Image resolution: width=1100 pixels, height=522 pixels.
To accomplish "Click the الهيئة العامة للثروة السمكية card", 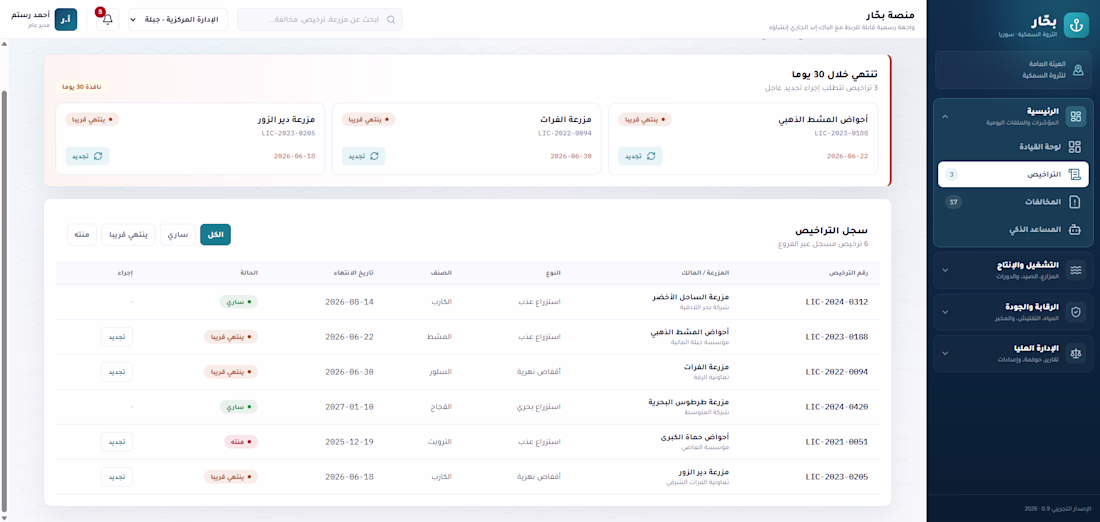I will [1013, 69].
